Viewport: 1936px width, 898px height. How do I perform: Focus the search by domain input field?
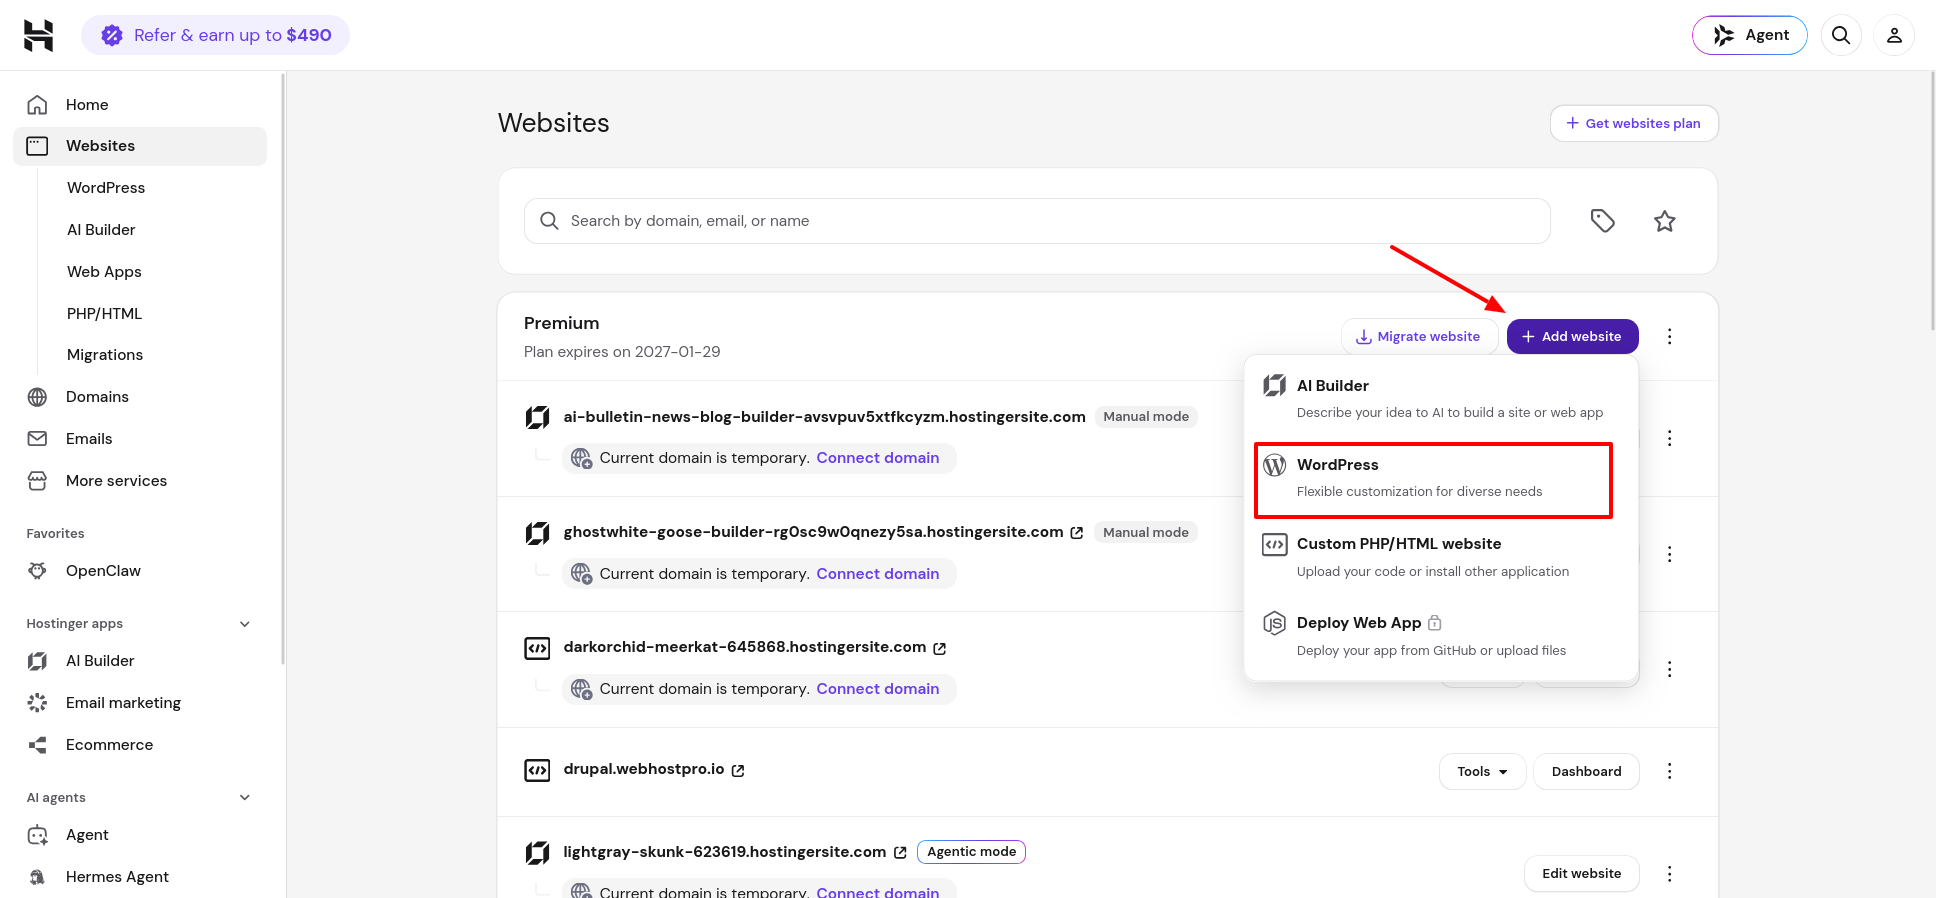(x=1037, y=221)
